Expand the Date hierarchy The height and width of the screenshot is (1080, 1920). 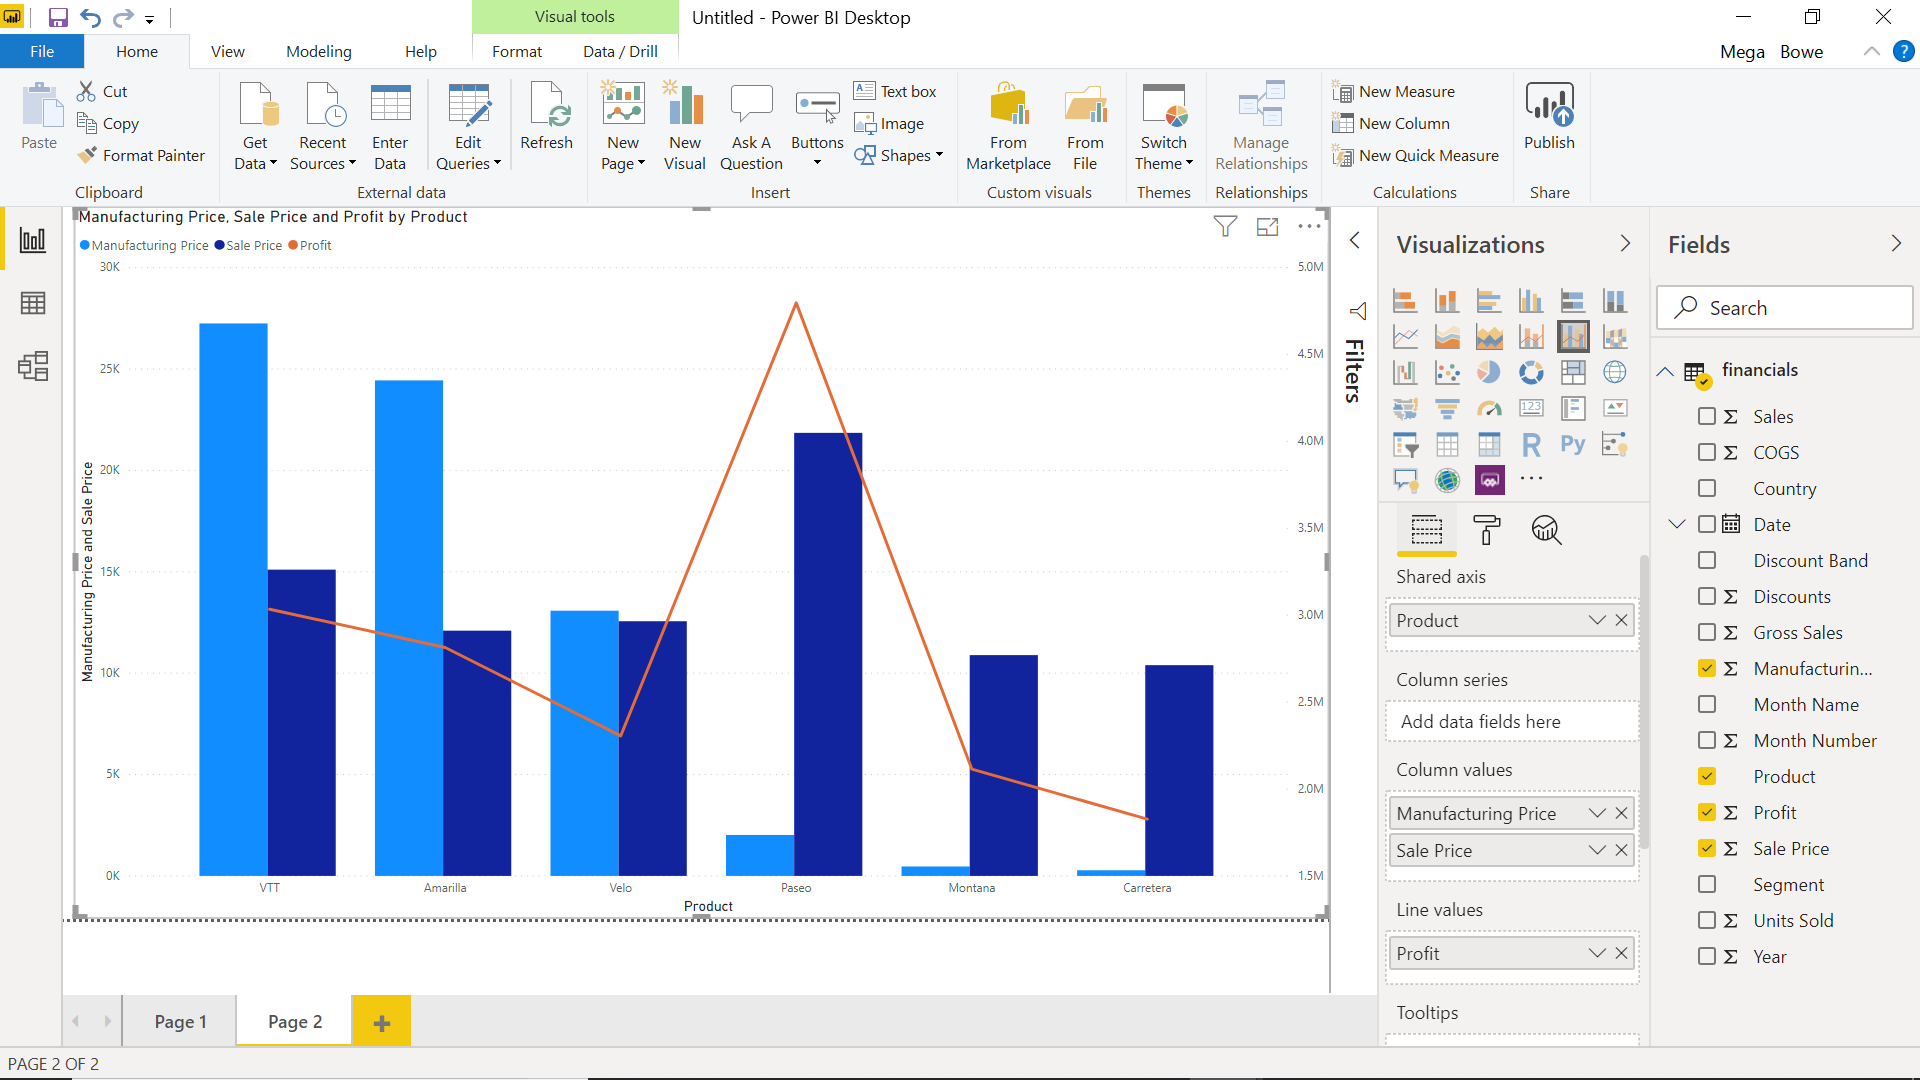coord(1677,524)
